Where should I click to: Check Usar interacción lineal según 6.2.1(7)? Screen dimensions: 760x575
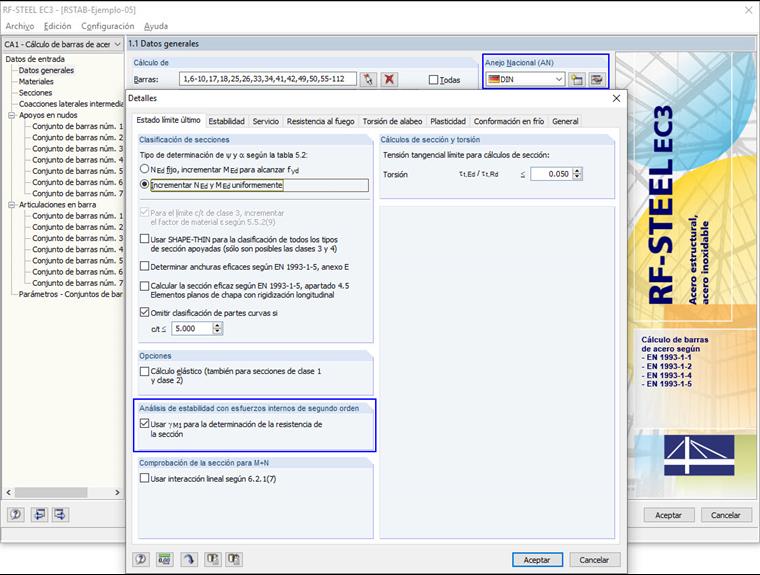pyautogui.click(x=144, y=478)
